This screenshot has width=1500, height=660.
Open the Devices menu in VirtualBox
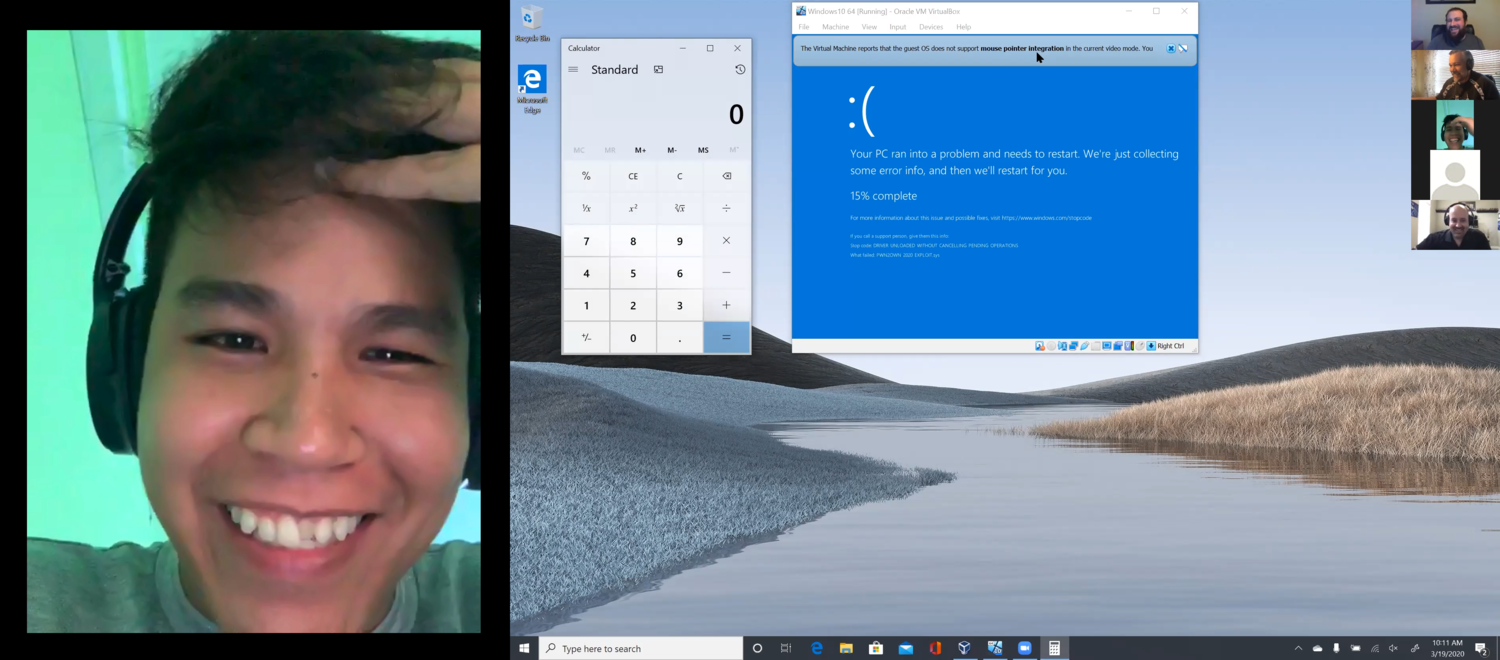tap(931, 27)
